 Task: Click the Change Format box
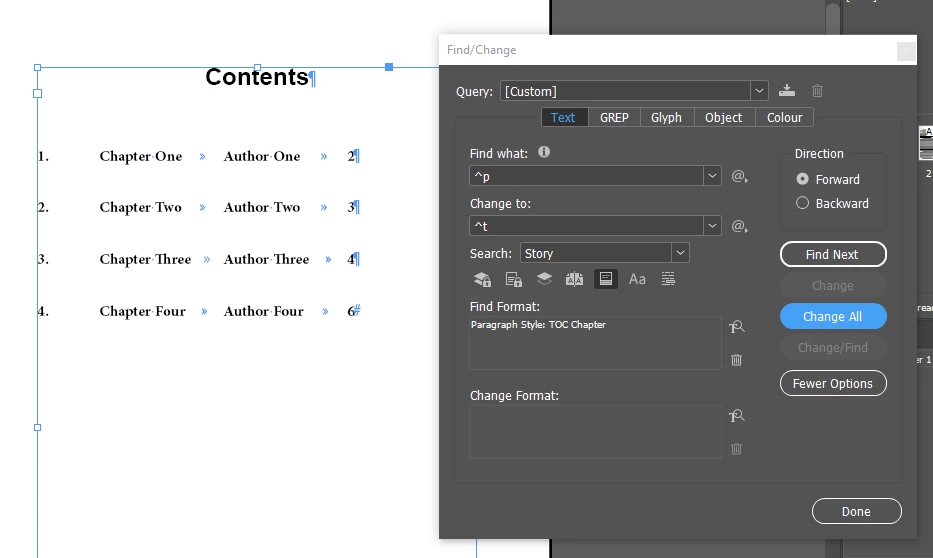[x=595, y=432]
